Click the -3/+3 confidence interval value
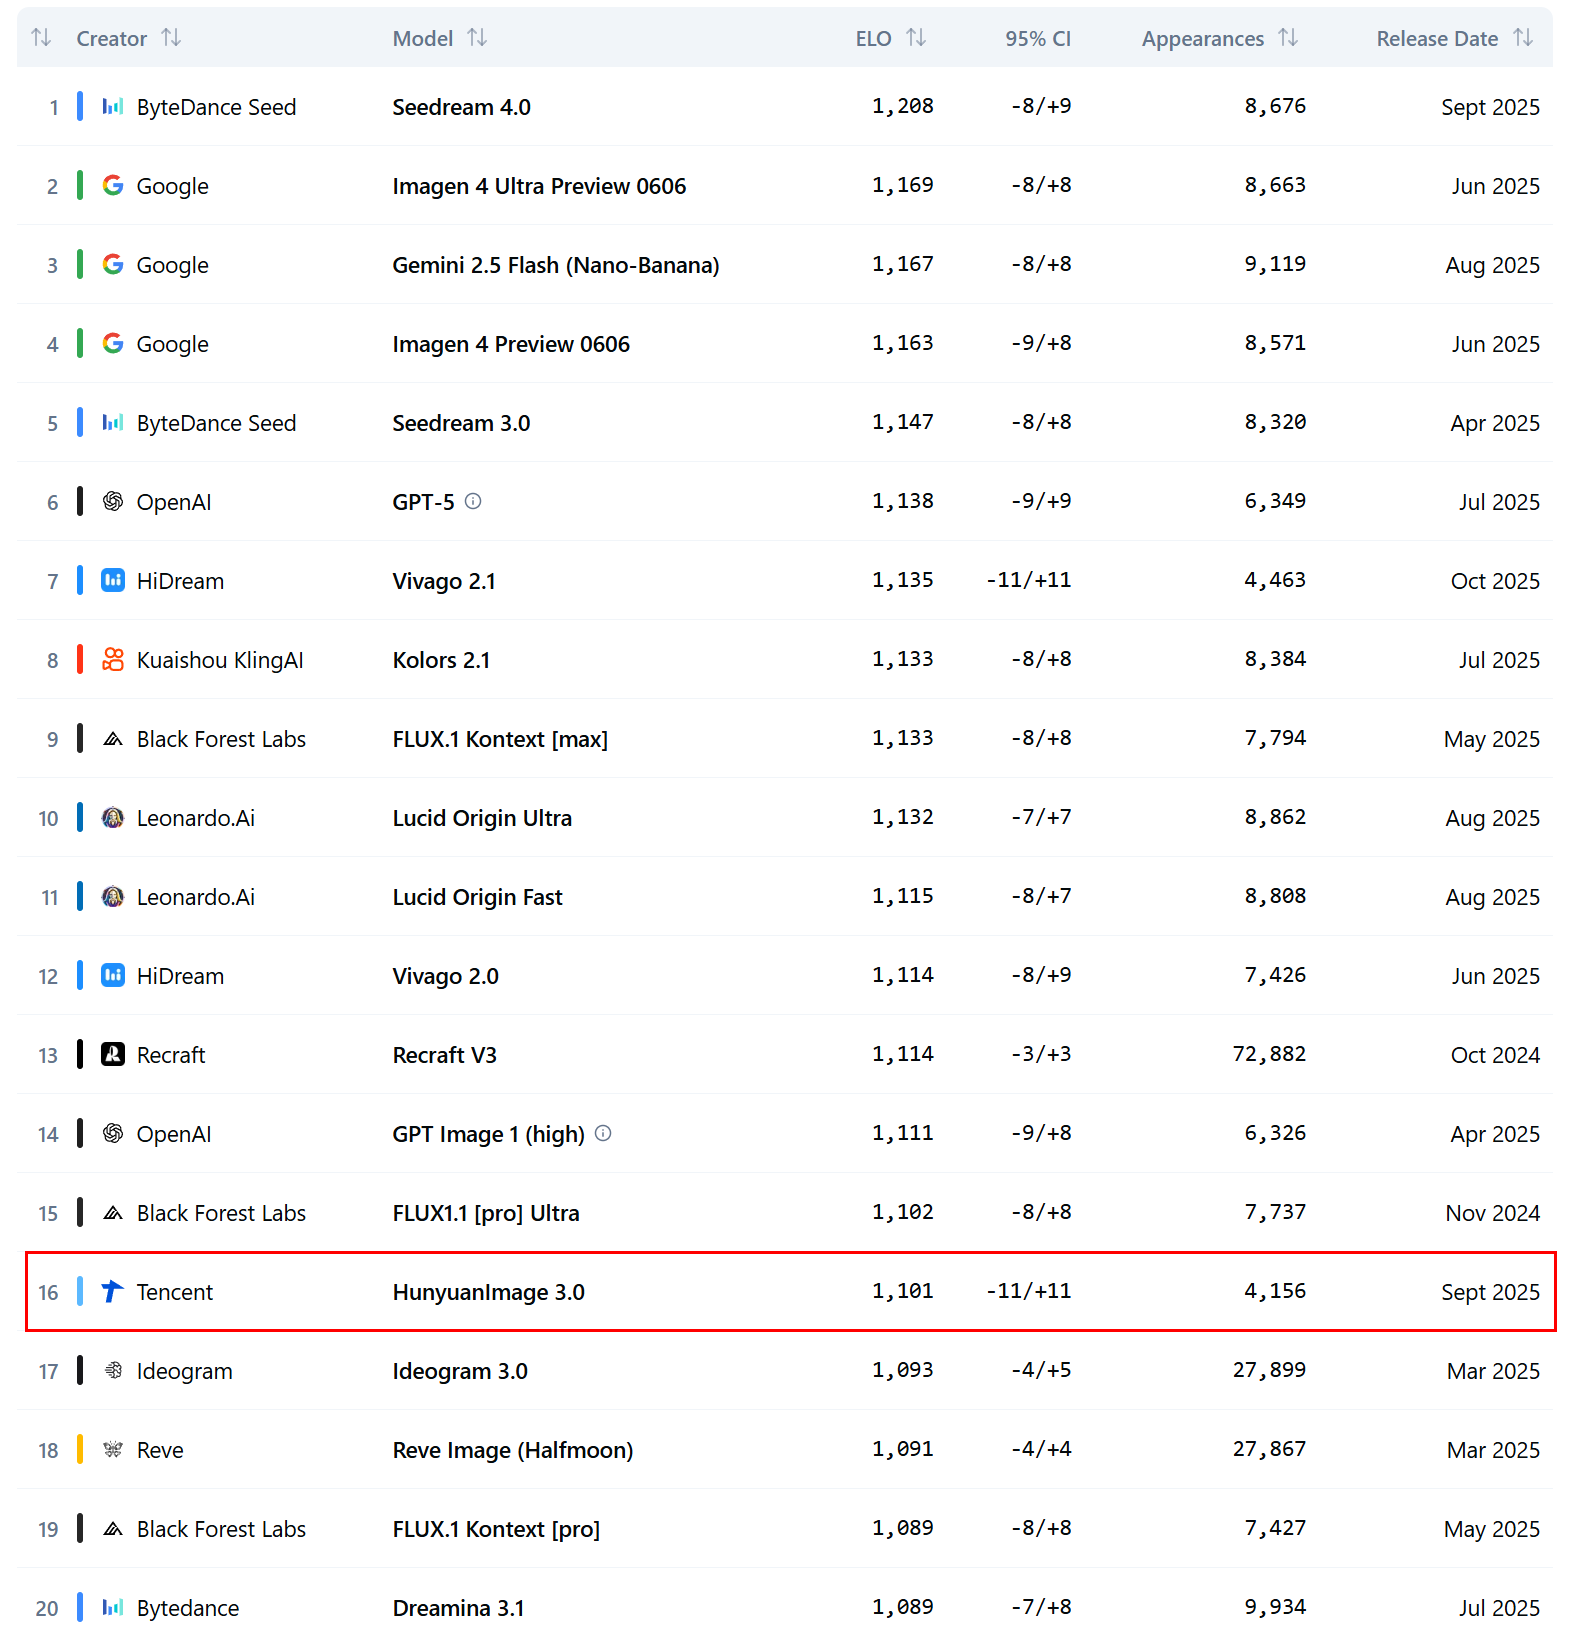Image resolution: width=1578 pixels, height=1641 pixels. click(1041, 1054)
